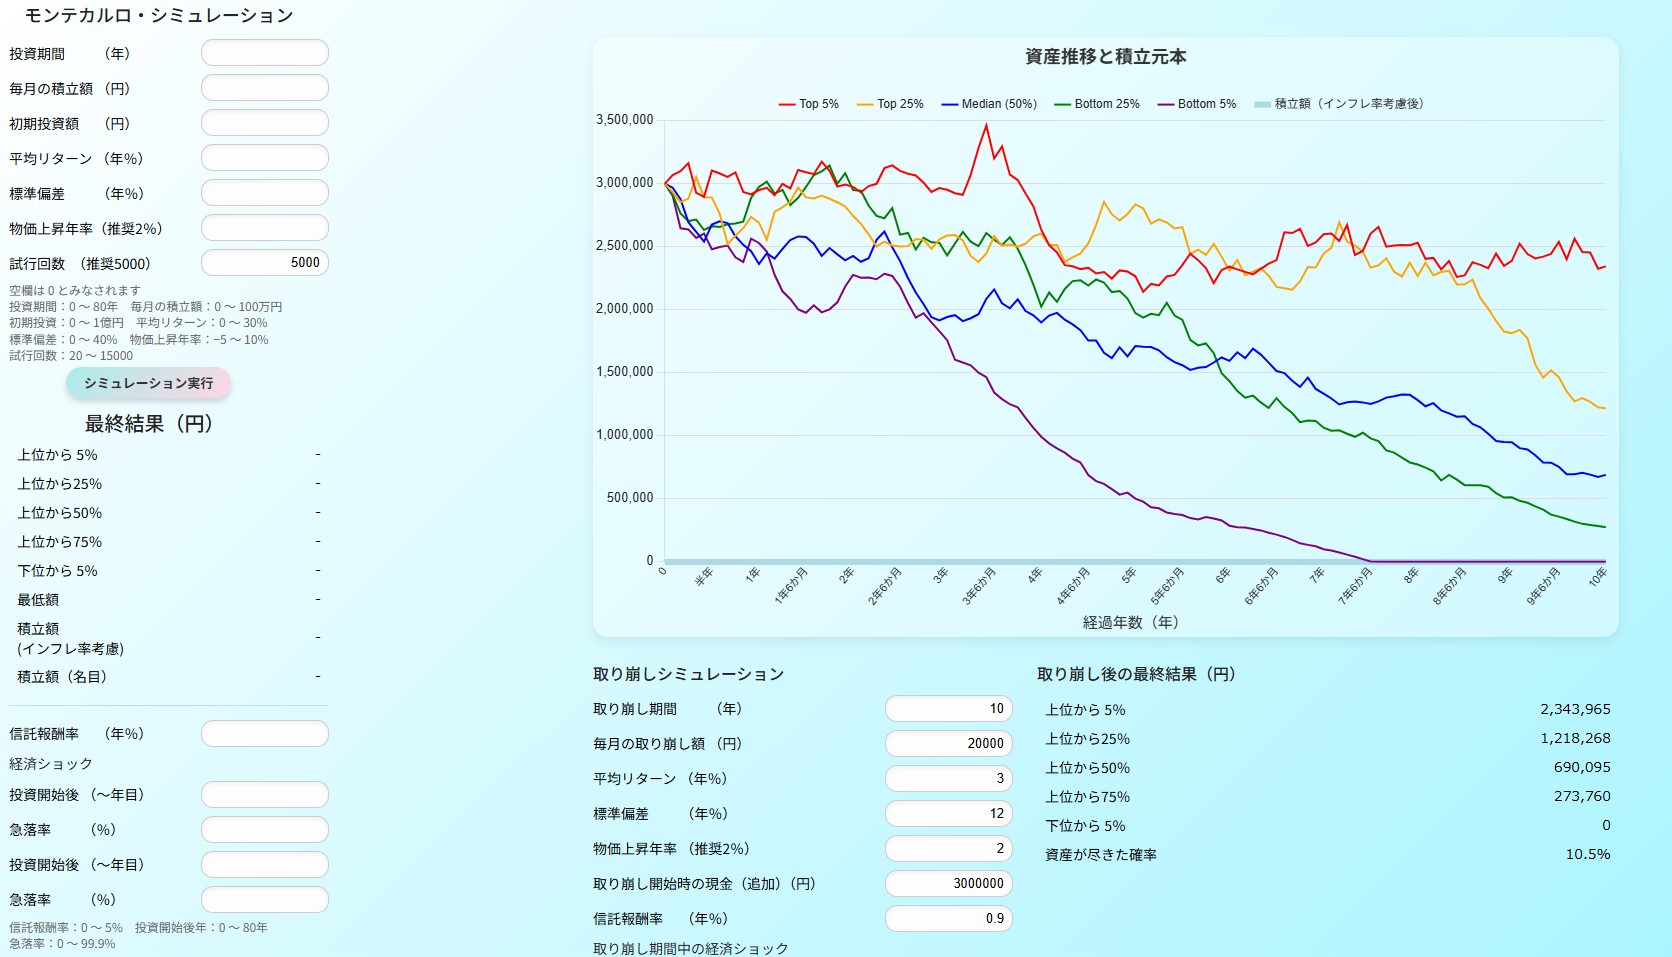Click the withdrawal 標準偏差 field showing 12
1672x957 pixels.
click(x=948, y=814)
